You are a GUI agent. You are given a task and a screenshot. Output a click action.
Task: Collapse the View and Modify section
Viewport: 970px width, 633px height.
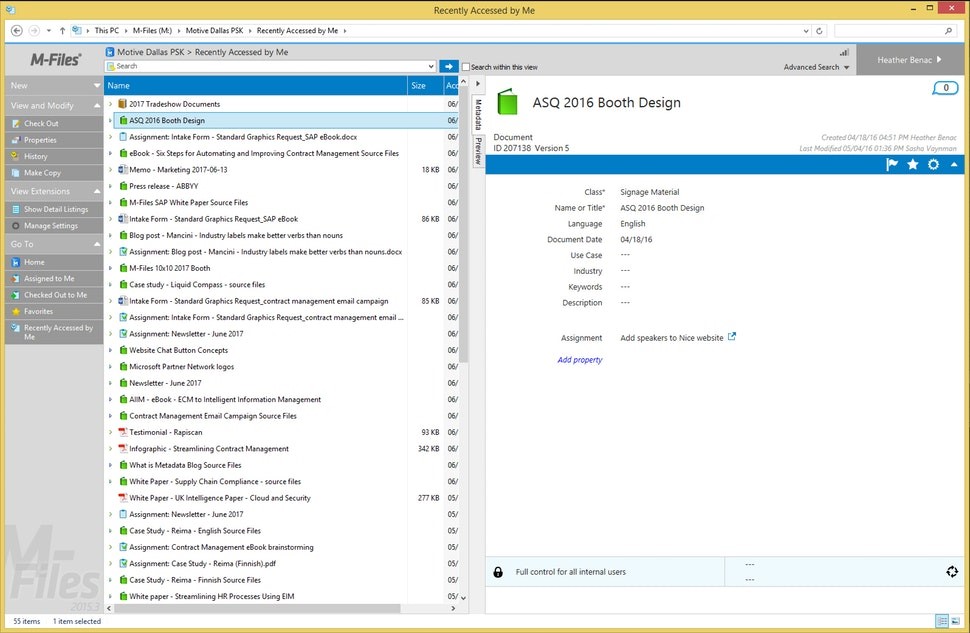(97, 105)
